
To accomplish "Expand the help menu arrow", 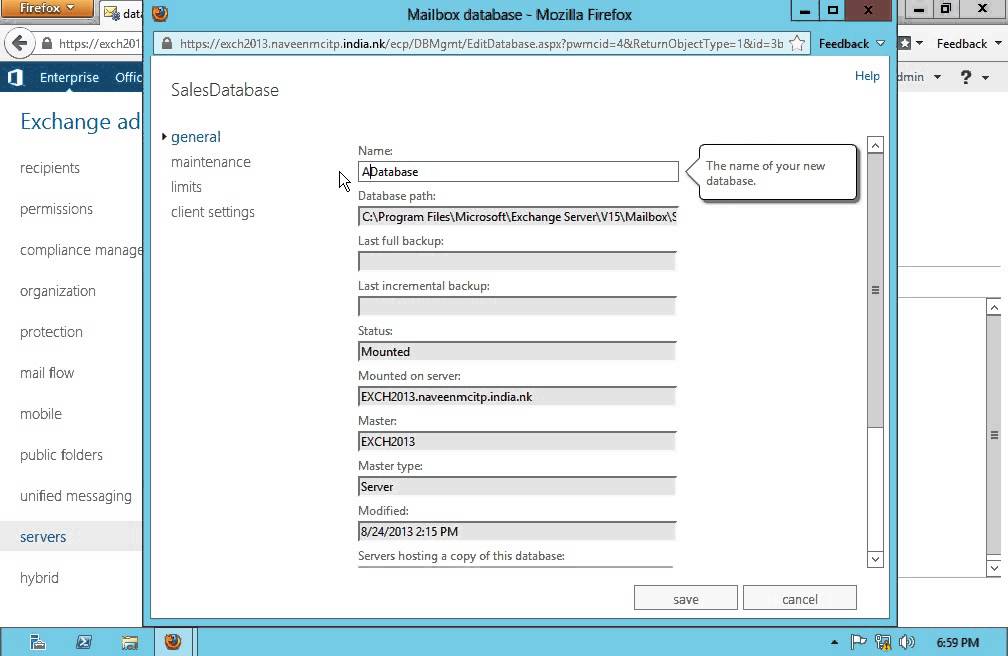I will point(986,78).
